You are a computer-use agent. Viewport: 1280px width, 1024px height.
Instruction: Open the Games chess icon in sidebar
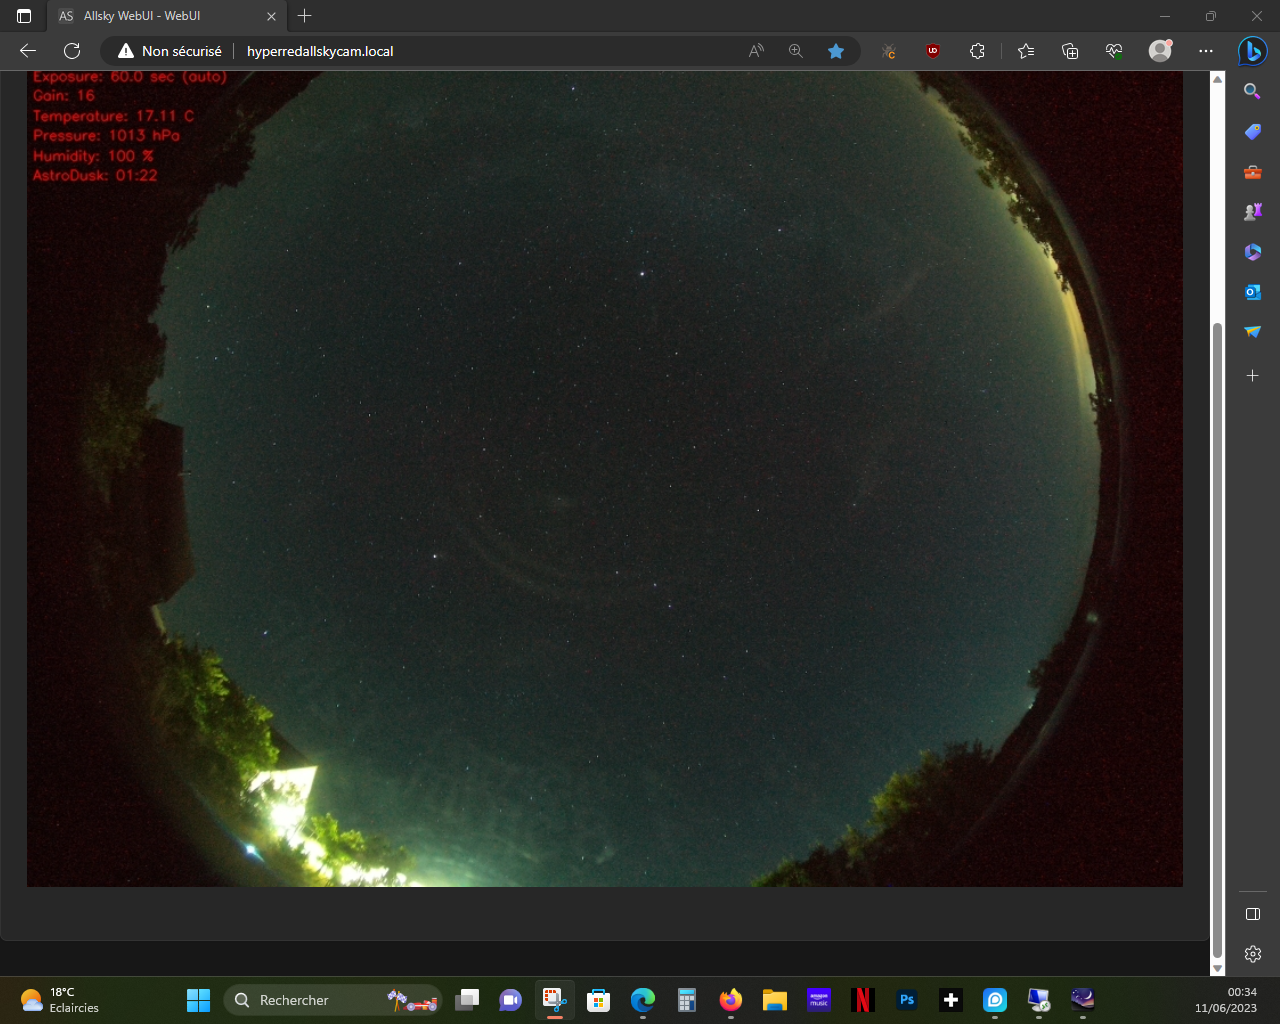pyautogui.click(x=1252, y=212)
